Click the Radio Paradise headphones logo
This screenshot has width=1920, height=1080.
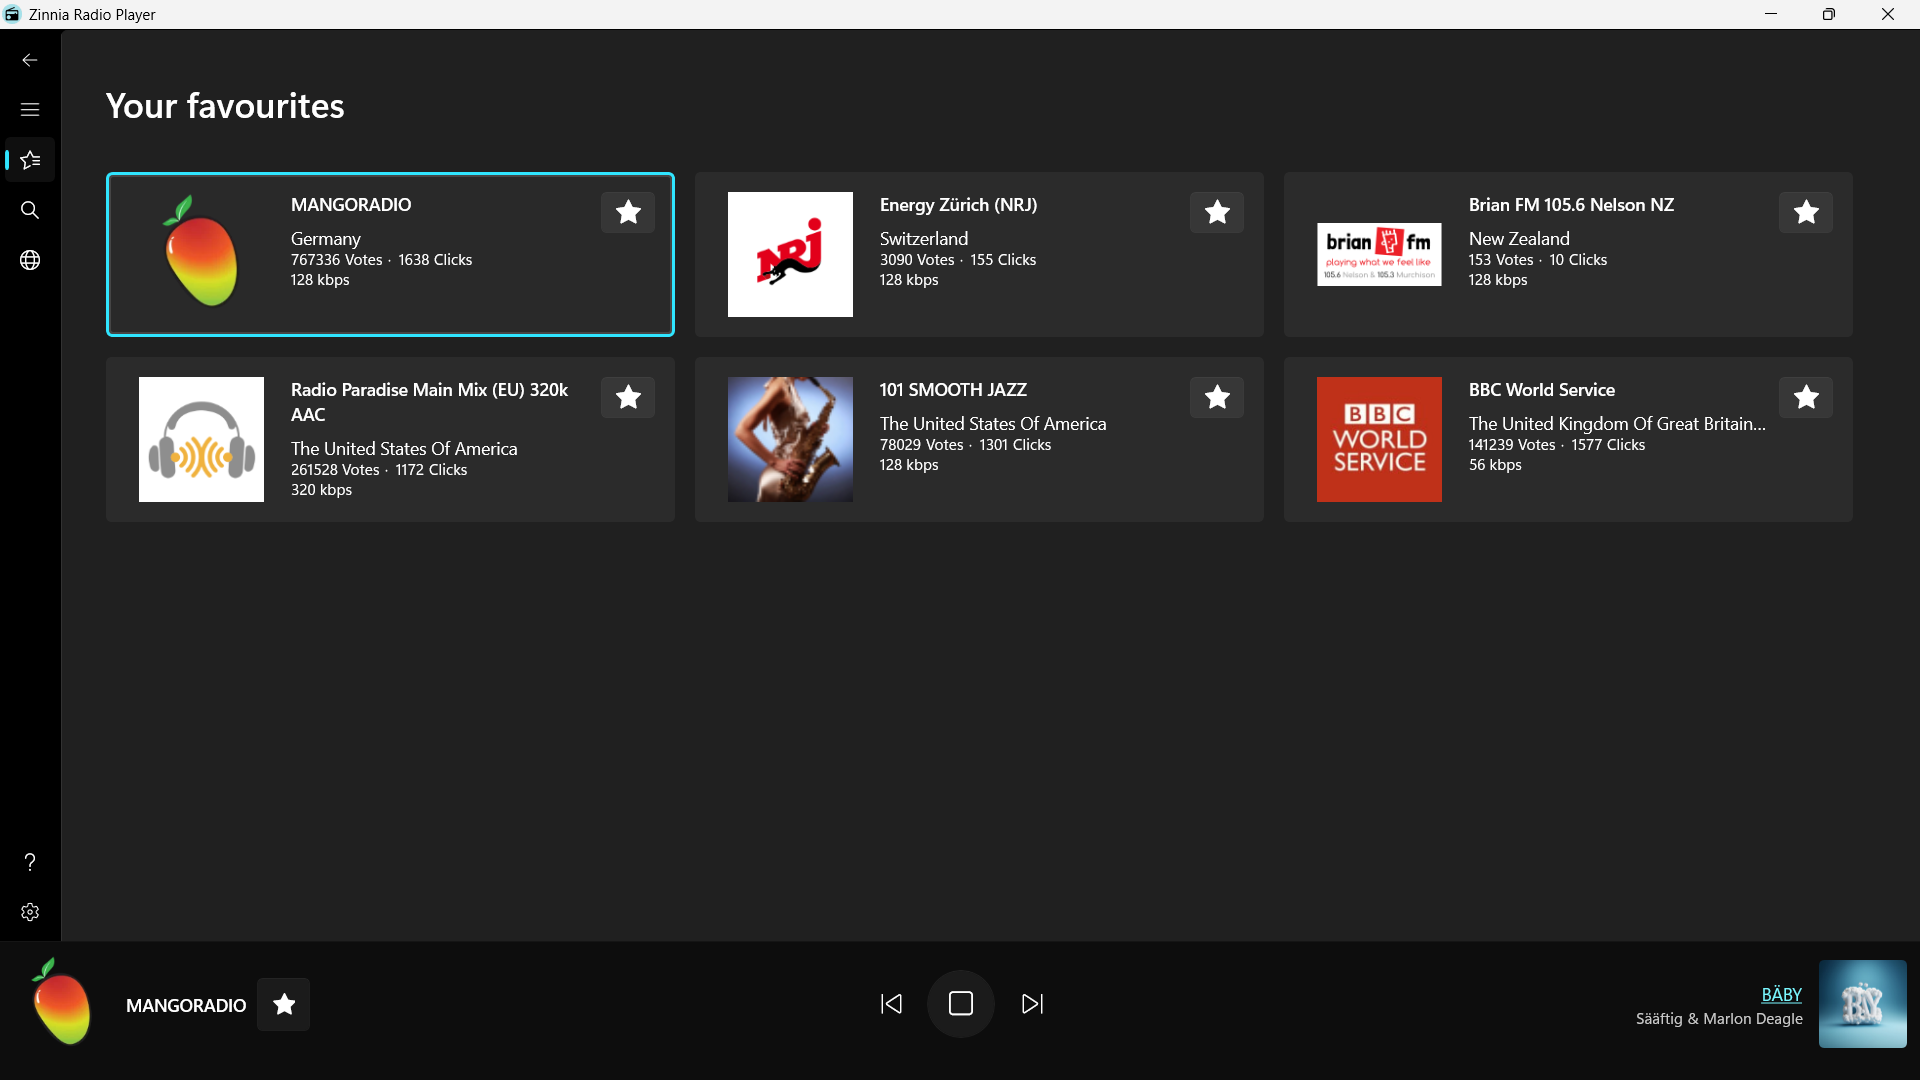201,439
